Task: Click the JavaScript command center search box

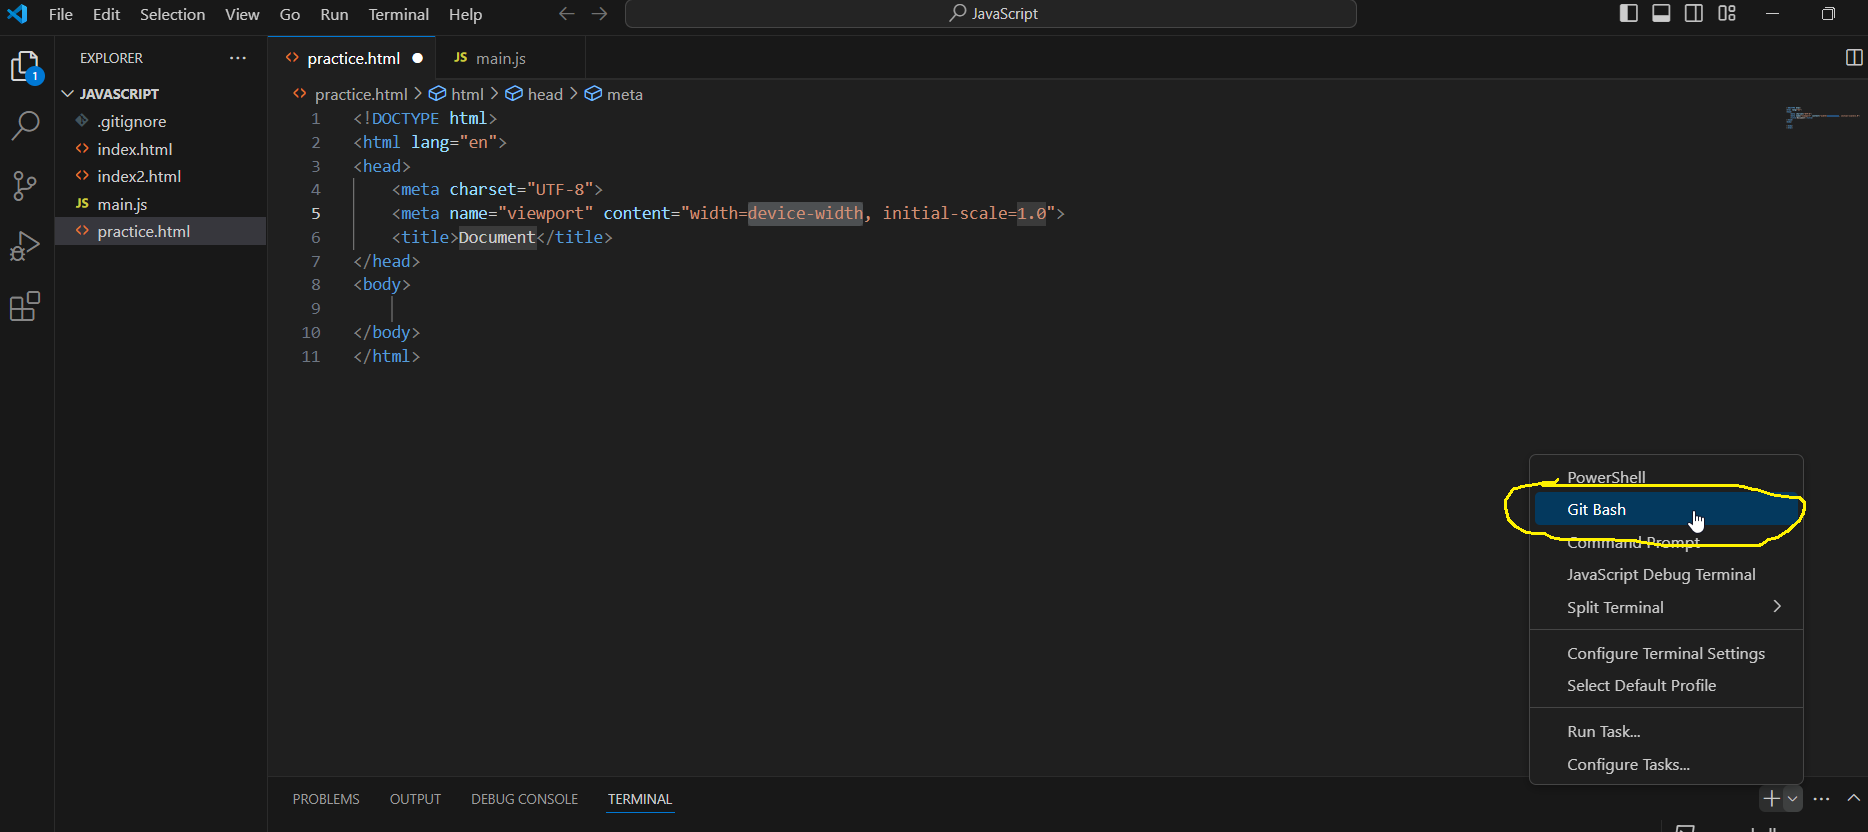Action: tap(990, 14)
